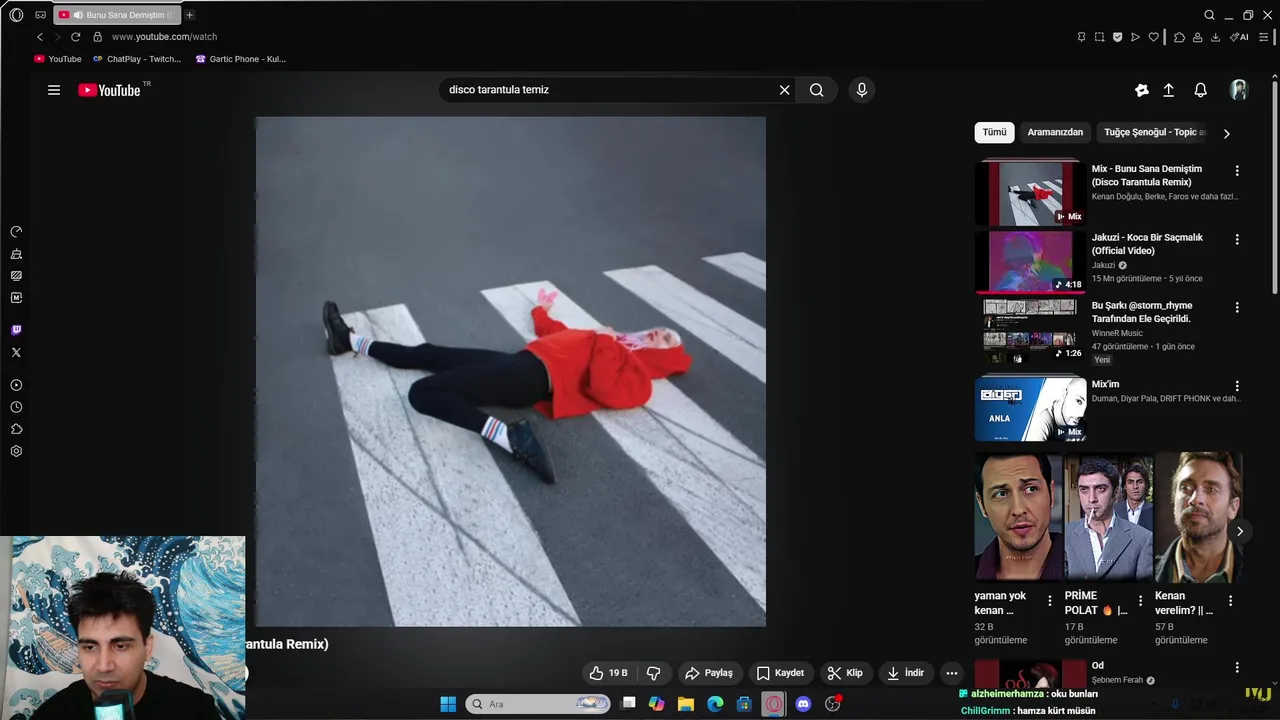Open the YouTube guide hamburger menu
The image size is (1280, 720).
click(54, 90)
